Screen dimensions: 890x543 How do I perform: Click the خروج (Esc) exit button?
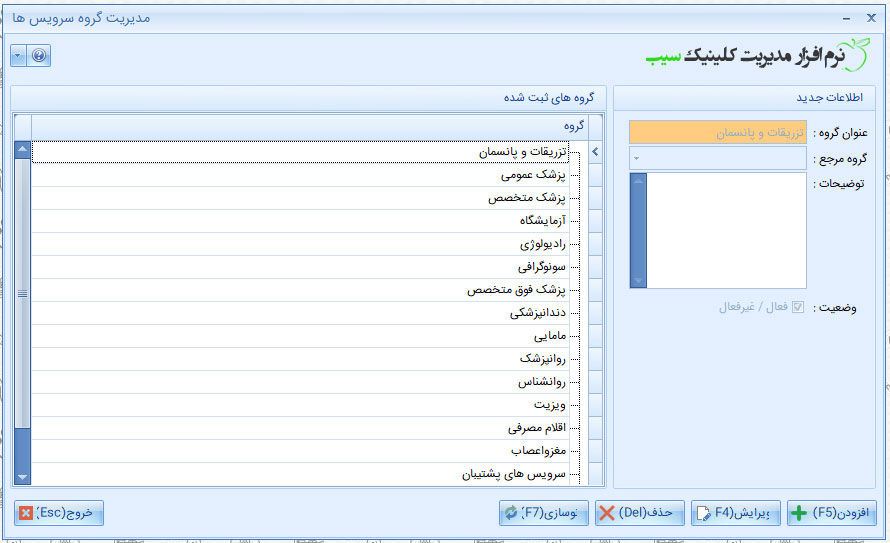(59, 513)
